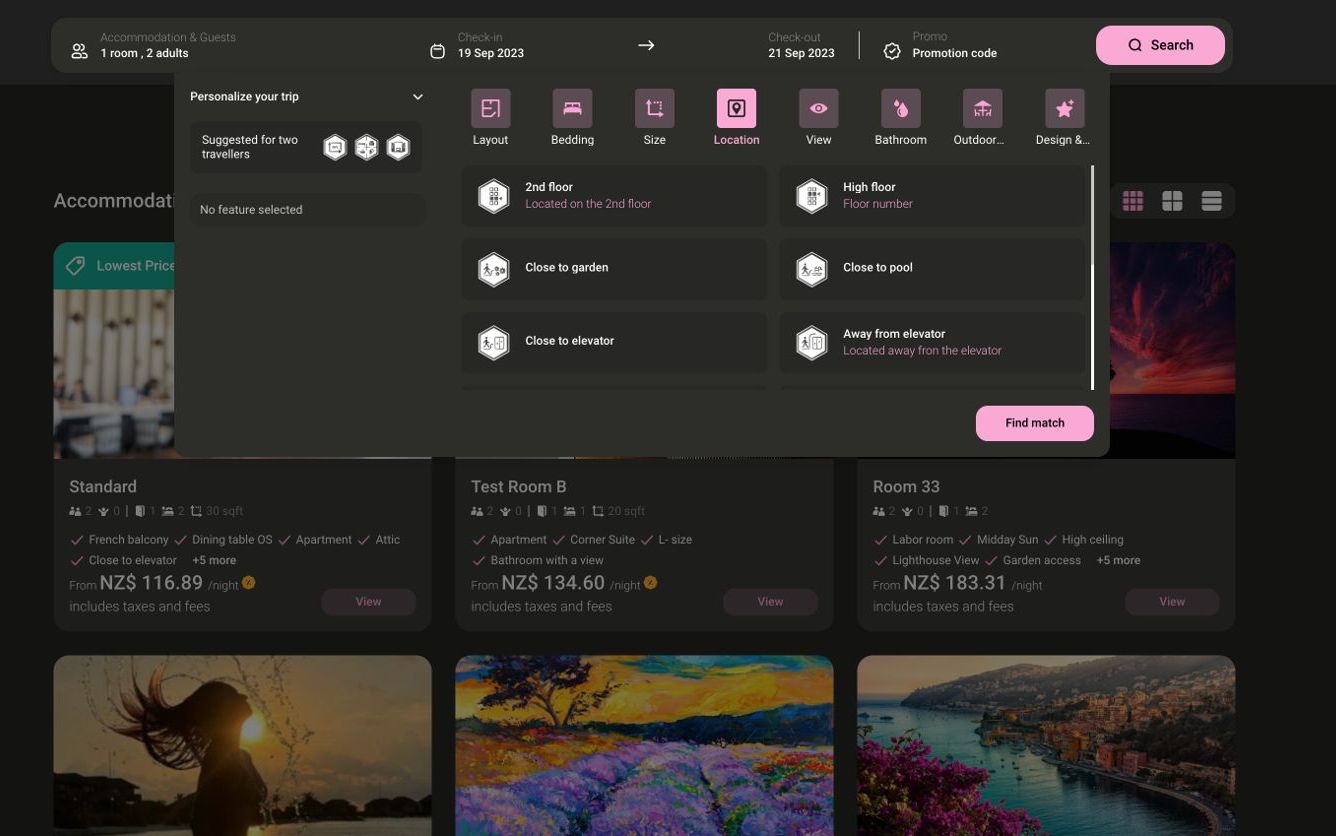Toggle the Close to elevator feature
This screenshot has width=1336, height=836.
pos(614,342)
